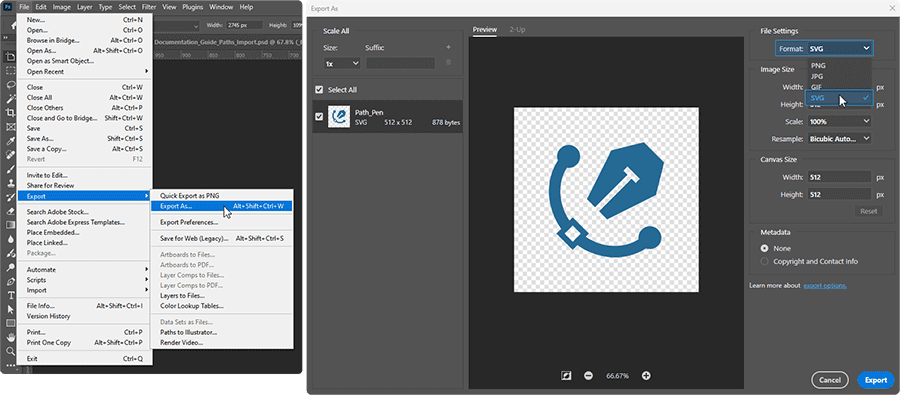This screenshot has height=395, width=900.
Task: Click the Reset button in Canvas Size
Action: click(x=868, y=211)
